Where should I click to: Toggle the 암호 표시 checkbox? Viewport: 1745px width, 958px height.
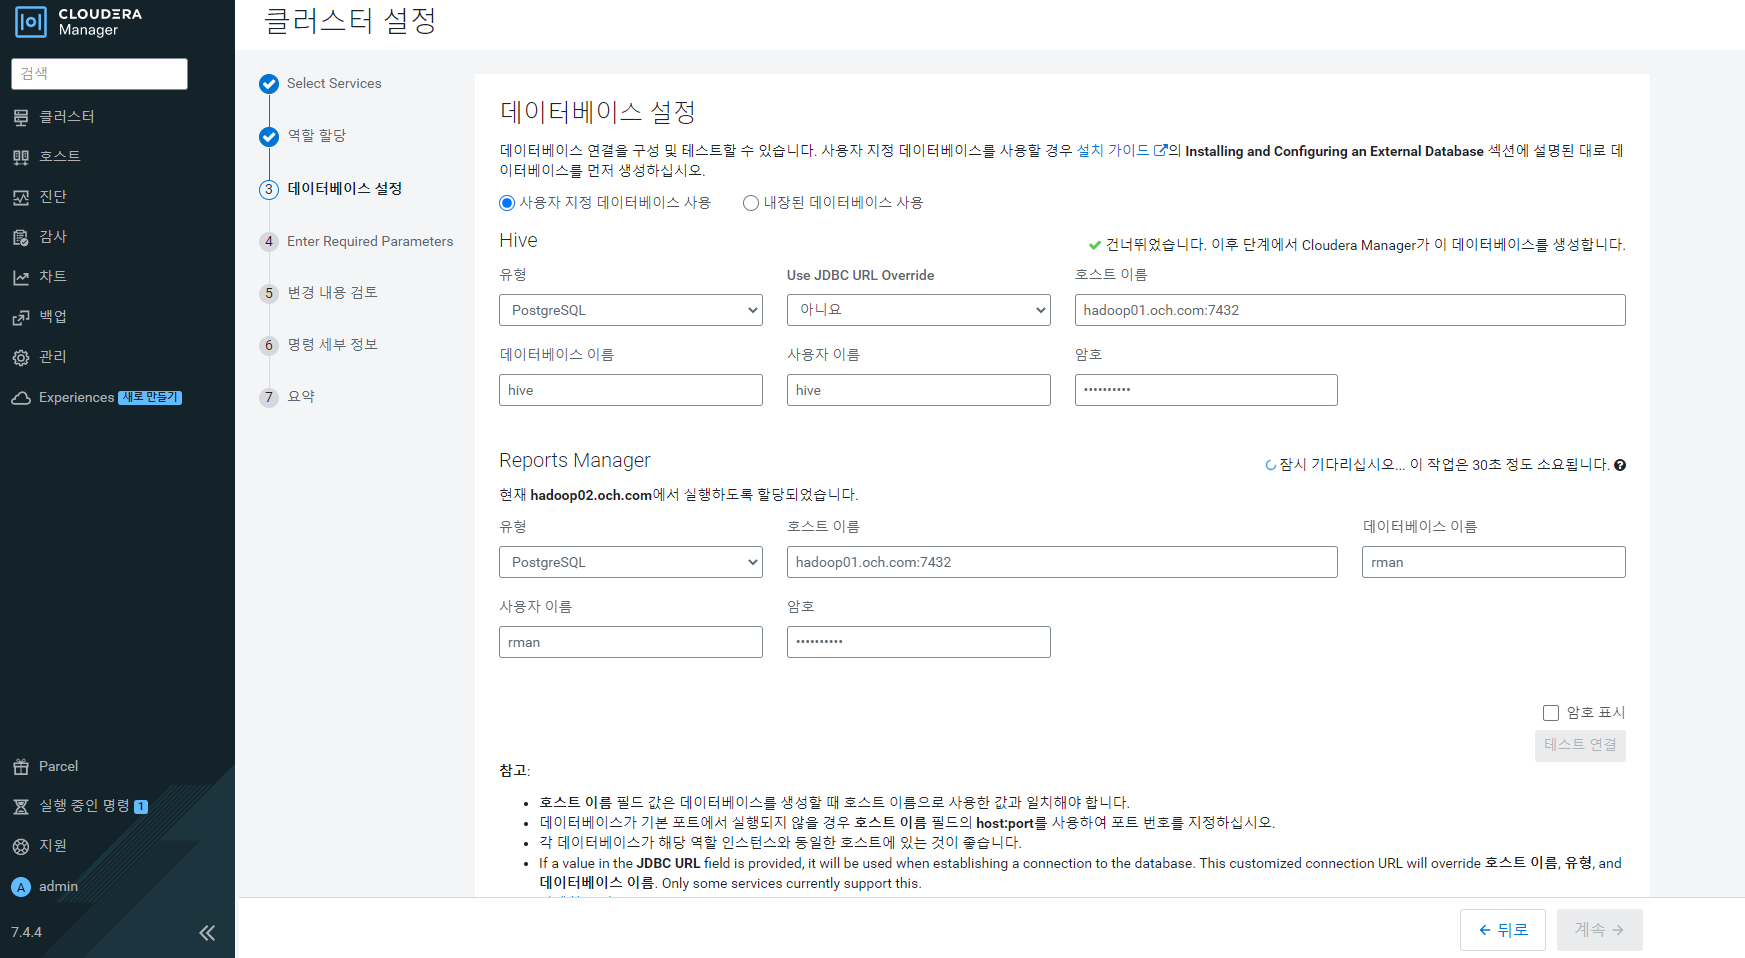1551,713
